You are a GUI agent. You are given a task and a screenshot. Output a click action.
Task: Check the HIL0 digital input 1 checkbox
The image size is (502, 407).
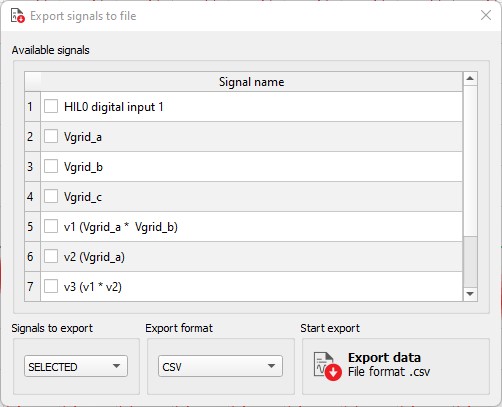[x=51, y=106]
